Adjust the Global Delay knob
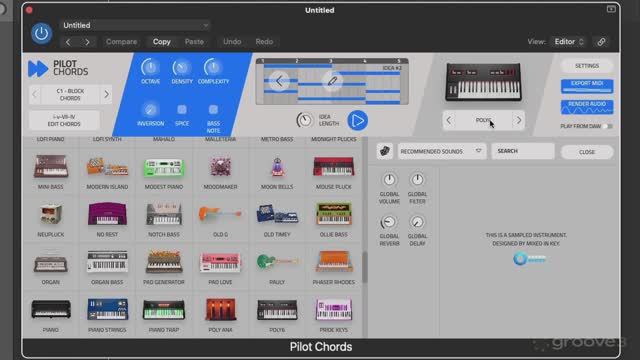 [417, 222]
